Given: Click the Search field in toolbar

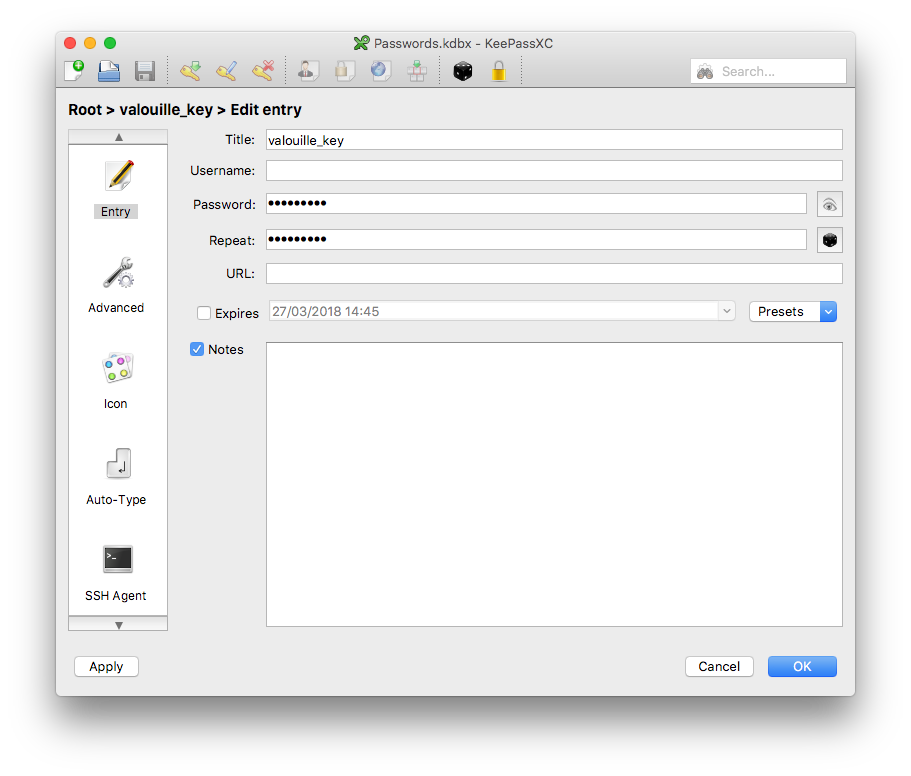Looking at the screenshot, I should [x=768, y=71].
